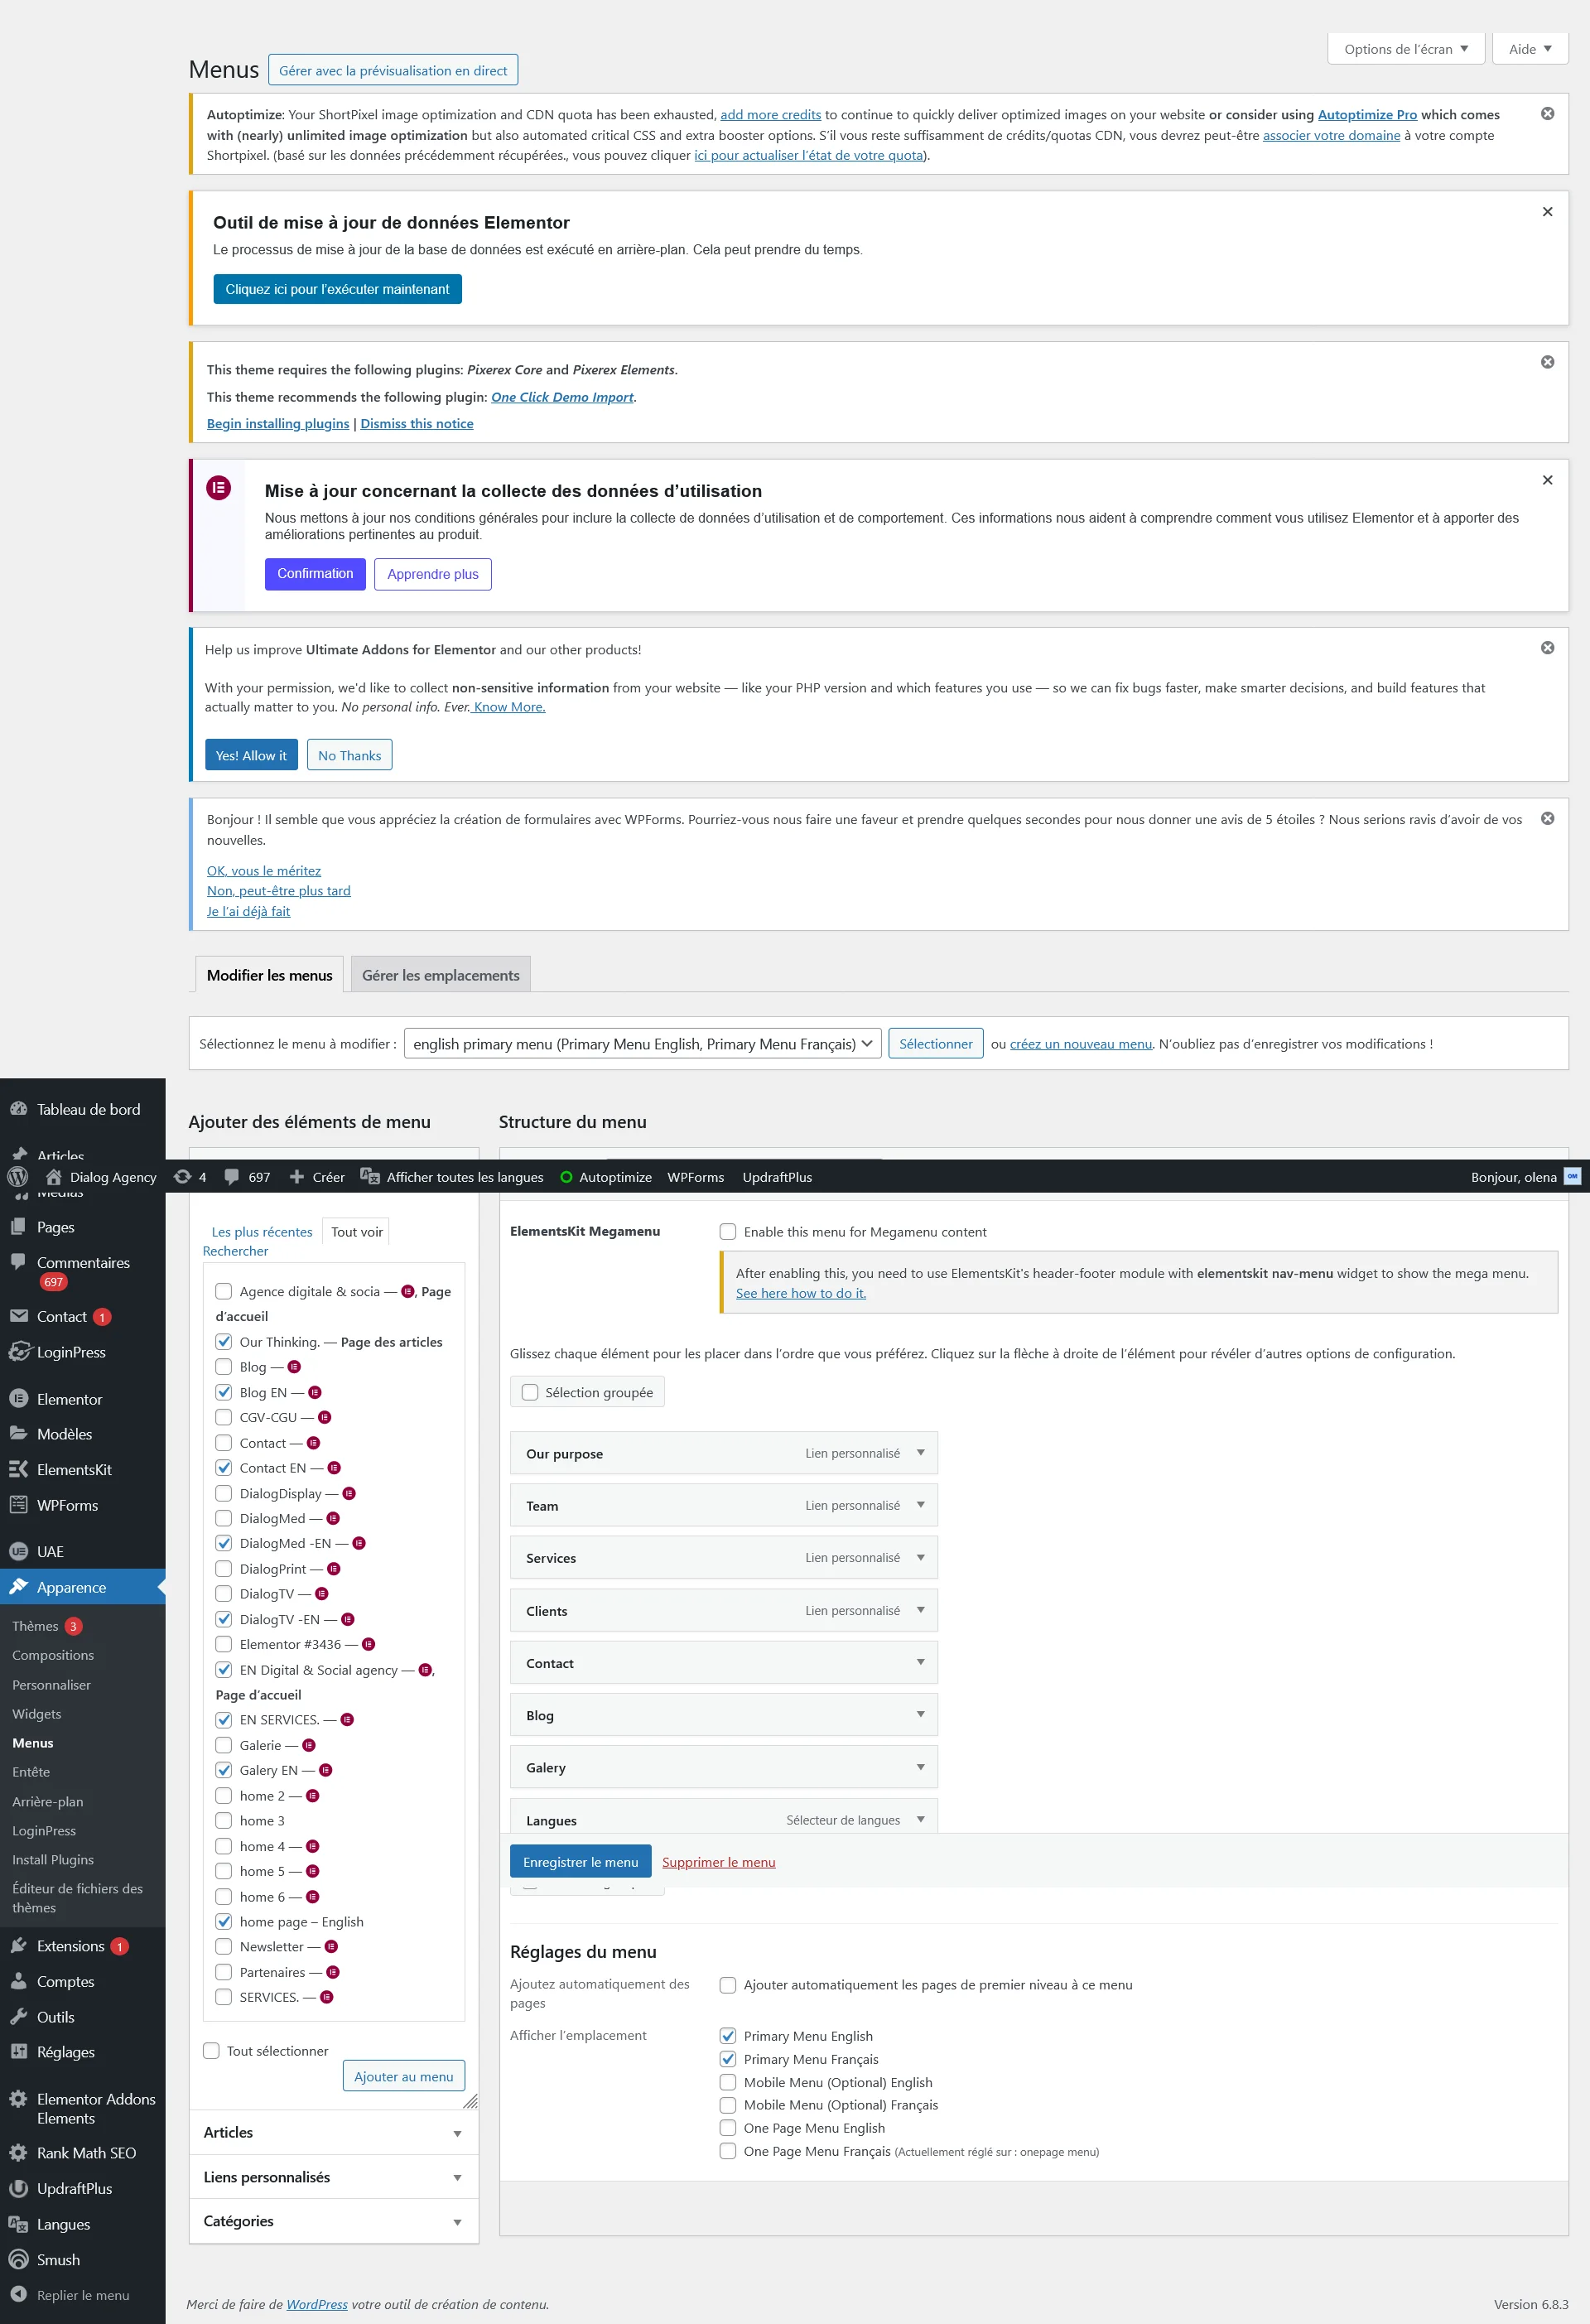Click the créez un nouveau menu link
1590x2324 pixels.
click(1081, 1044)
